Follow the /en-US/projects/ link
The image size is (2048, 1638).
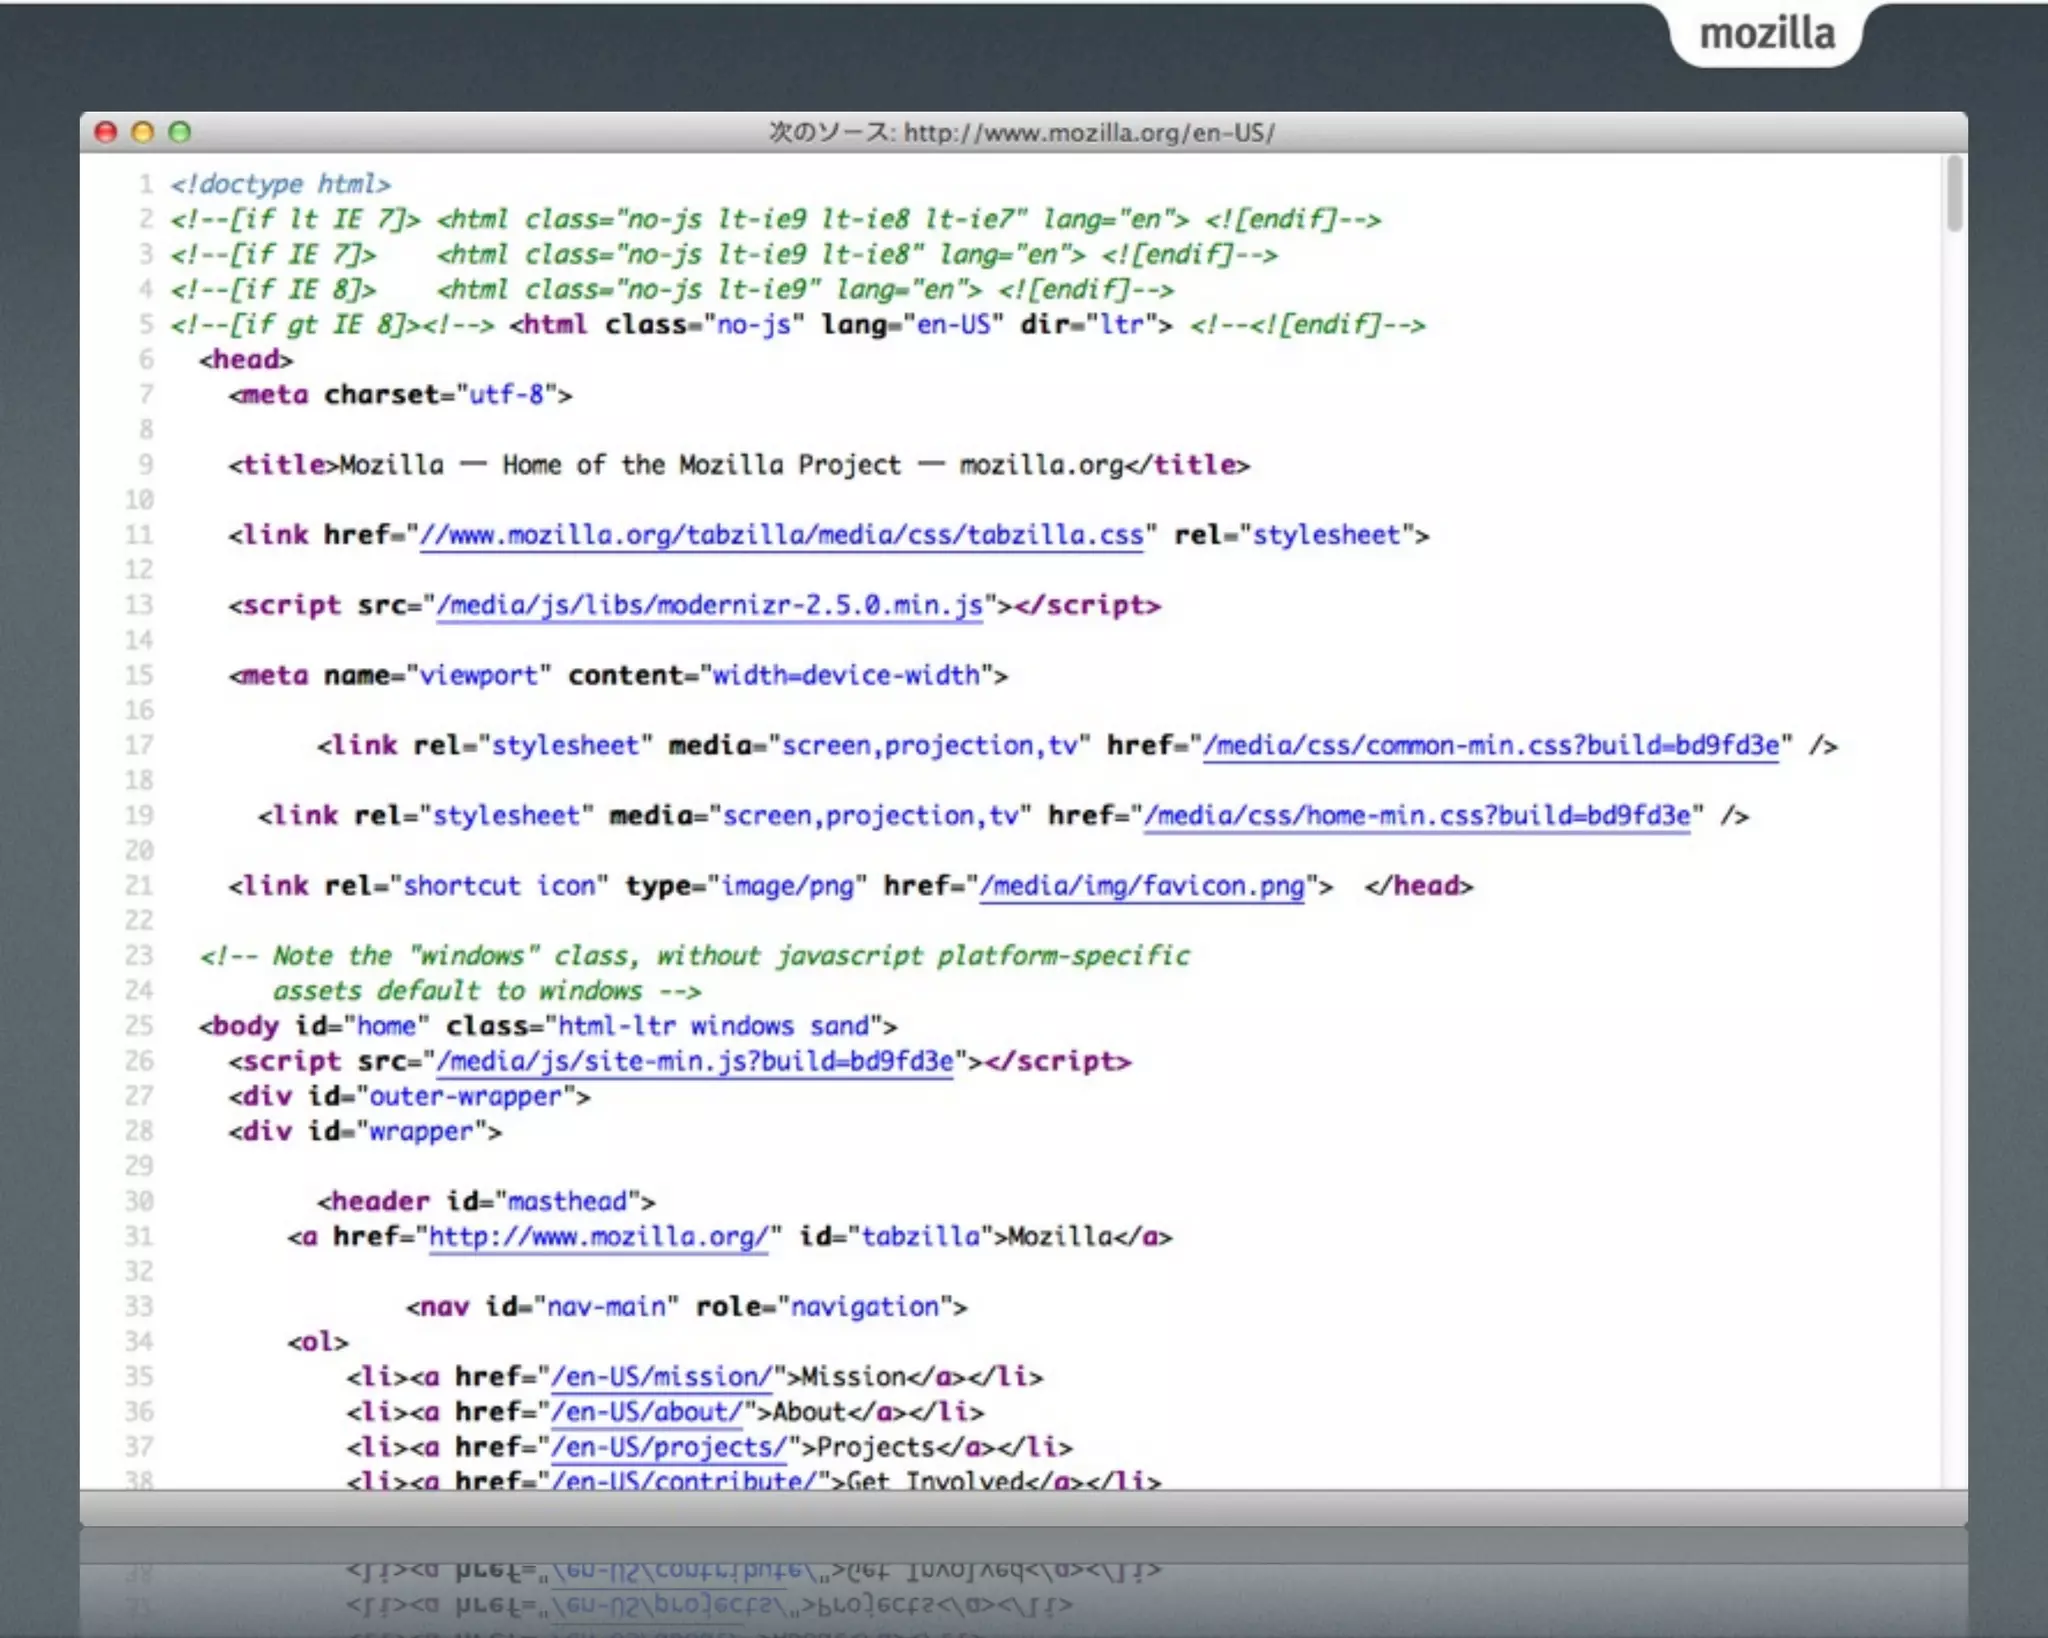click(x=669, y=1446)
